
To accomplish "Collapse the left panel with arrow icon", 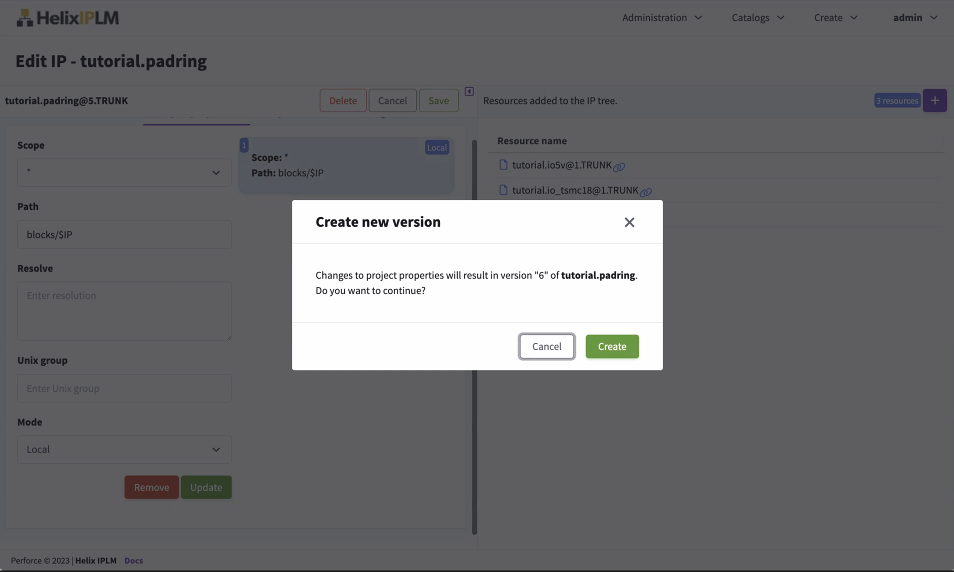I will coord(469,92).
